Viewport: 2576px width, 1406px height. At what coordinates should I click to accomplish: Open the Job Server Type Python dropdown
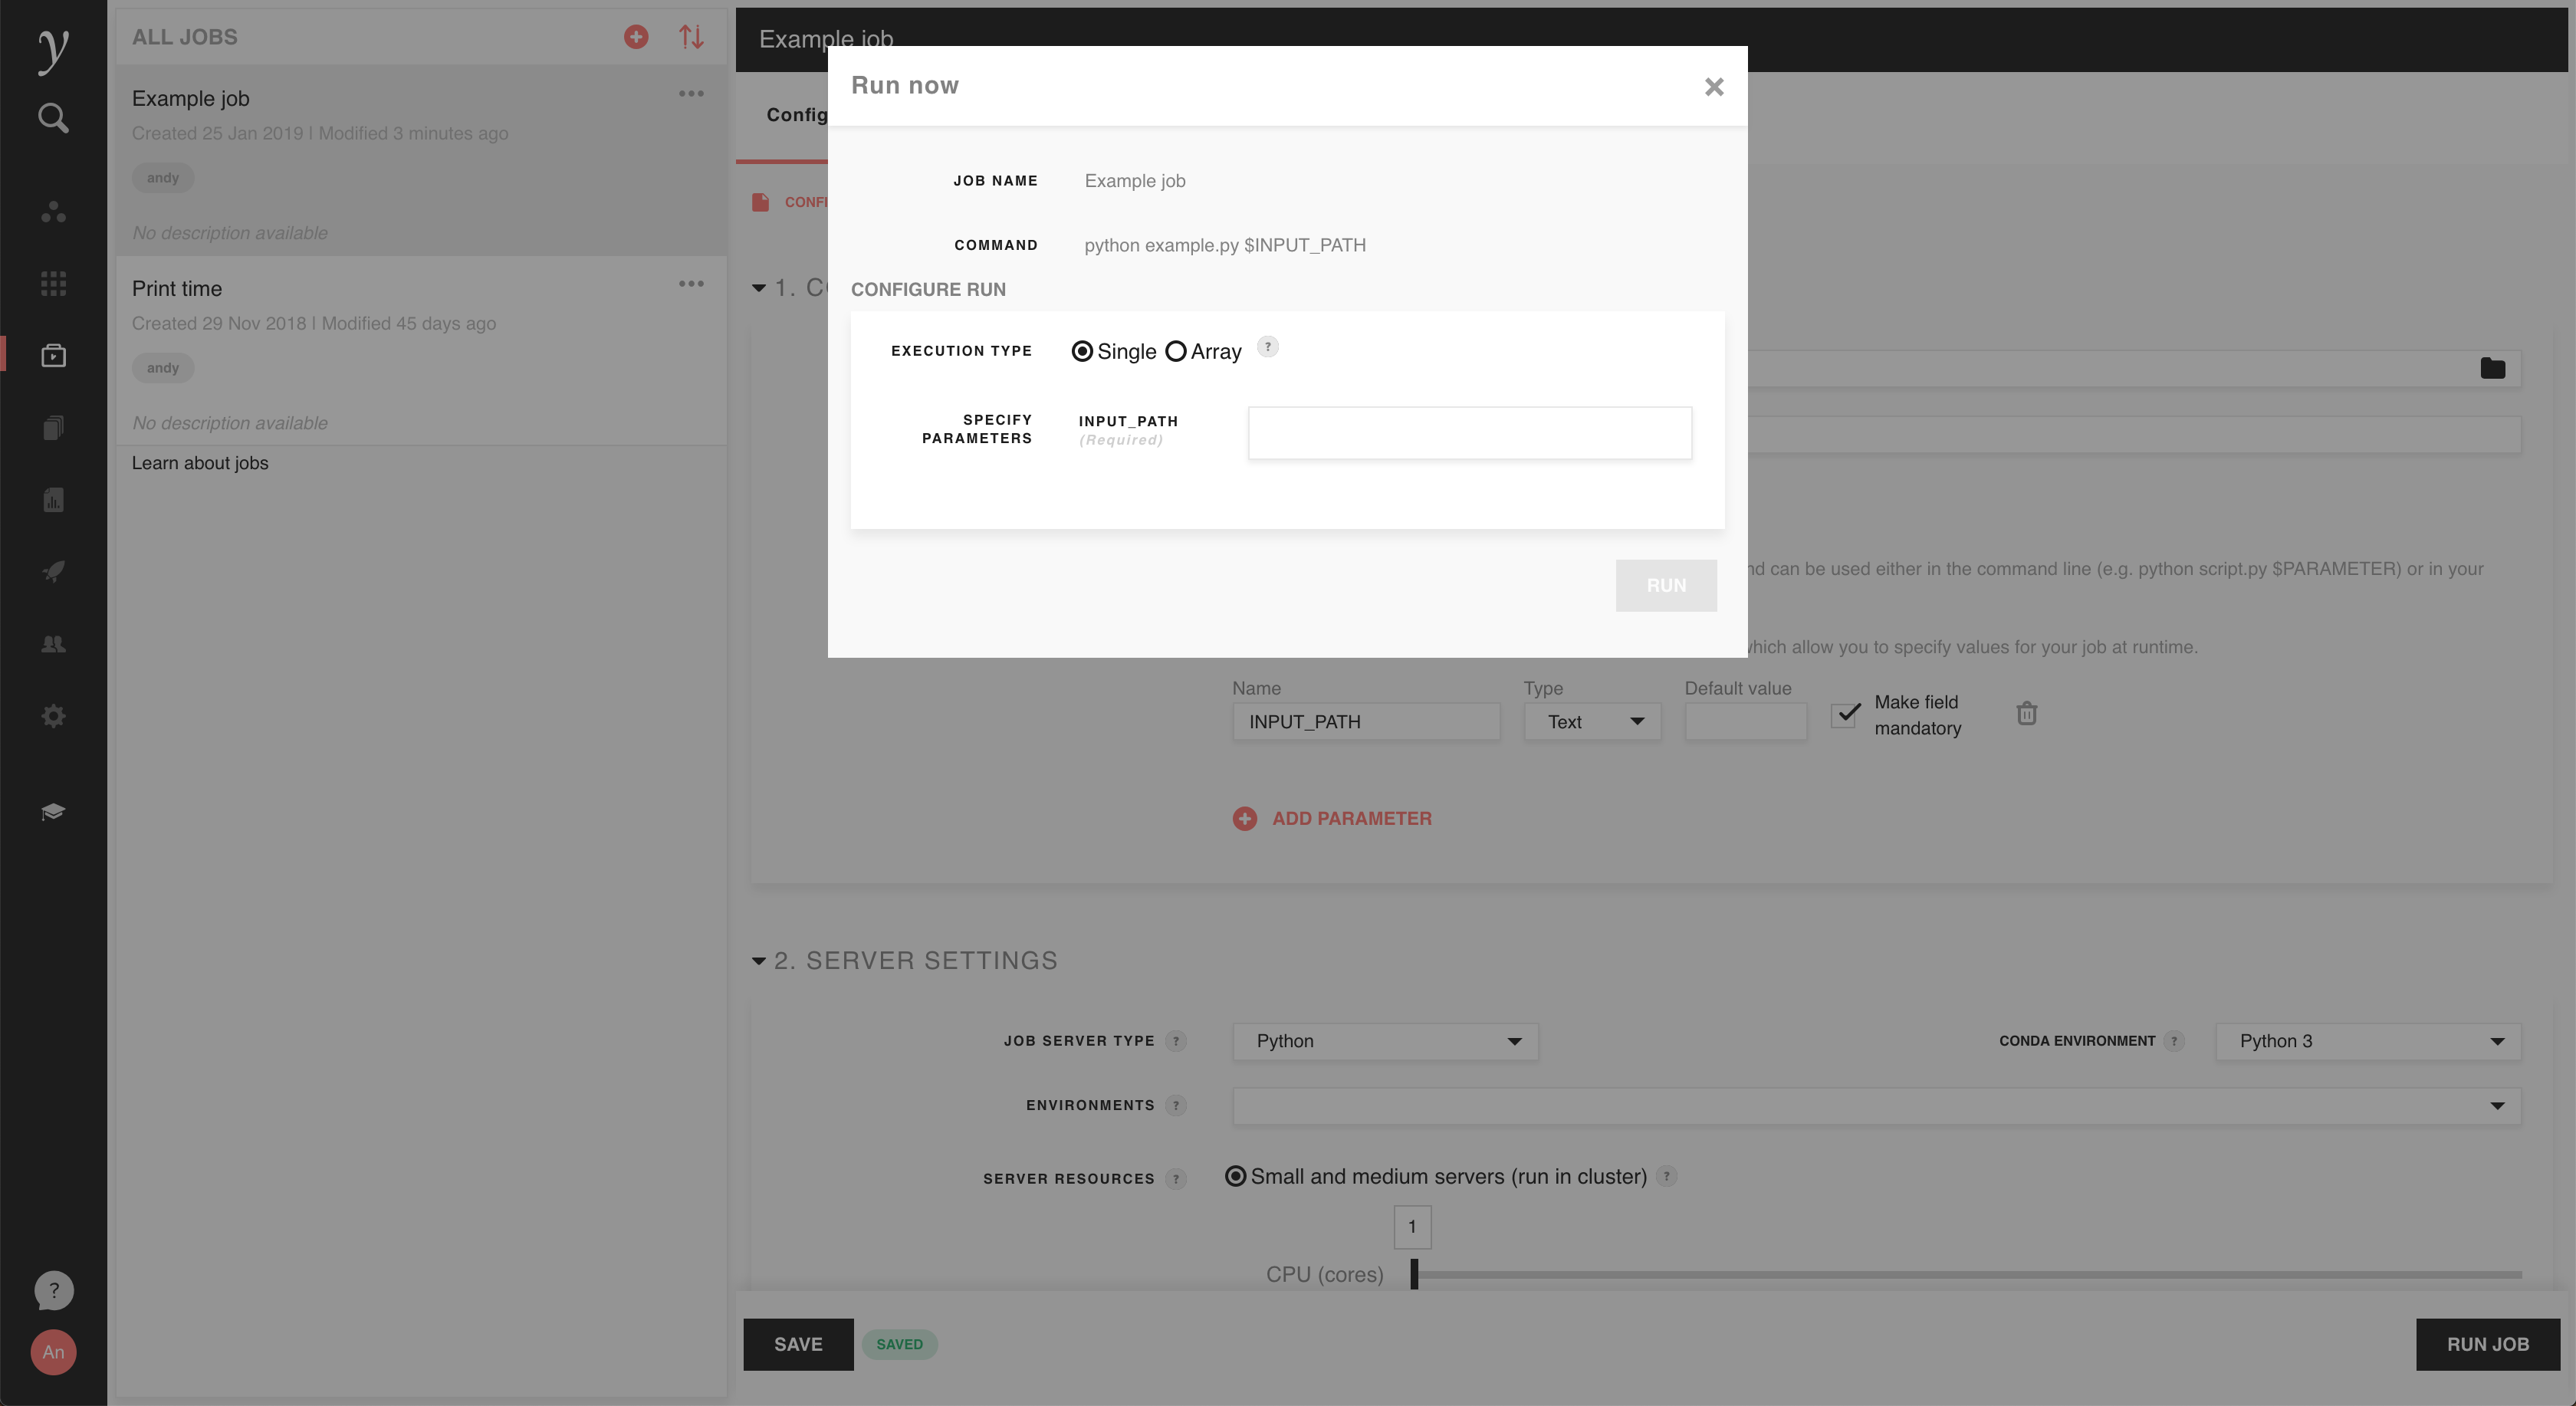tap(1385, 1041)
